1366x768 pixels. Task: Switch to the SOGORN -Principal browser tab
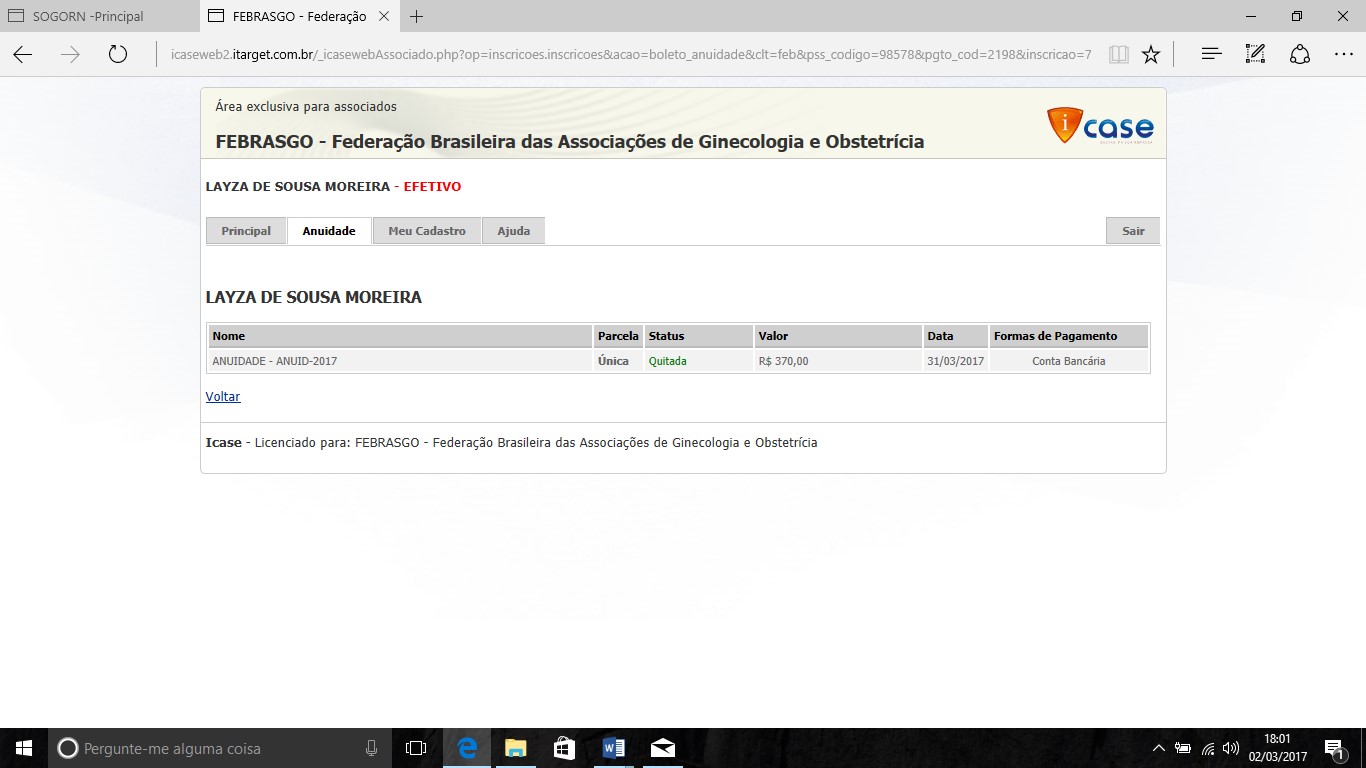coord(88,16)
